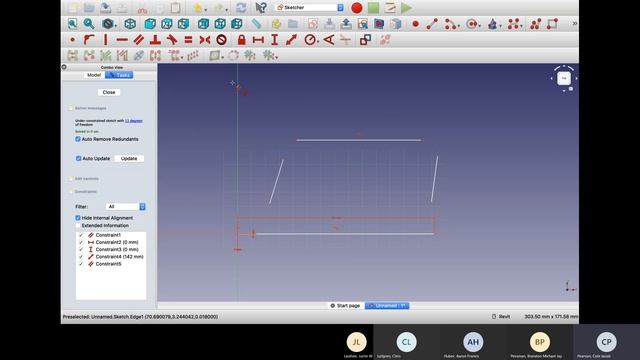
Task: Toggle the checkmark for Constraint4 (142 mm)
Action: click(x=81, y=257)
